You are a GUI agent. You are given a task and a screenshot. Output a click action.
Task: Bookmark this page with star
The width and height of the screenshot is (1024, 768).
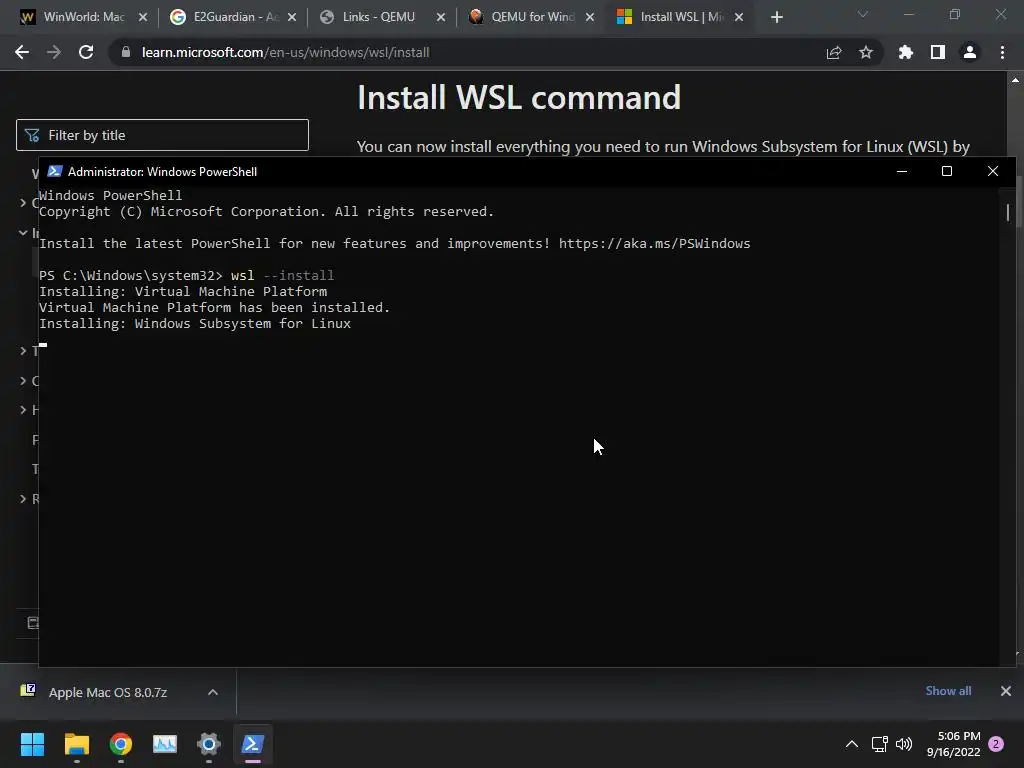point(866,52)
